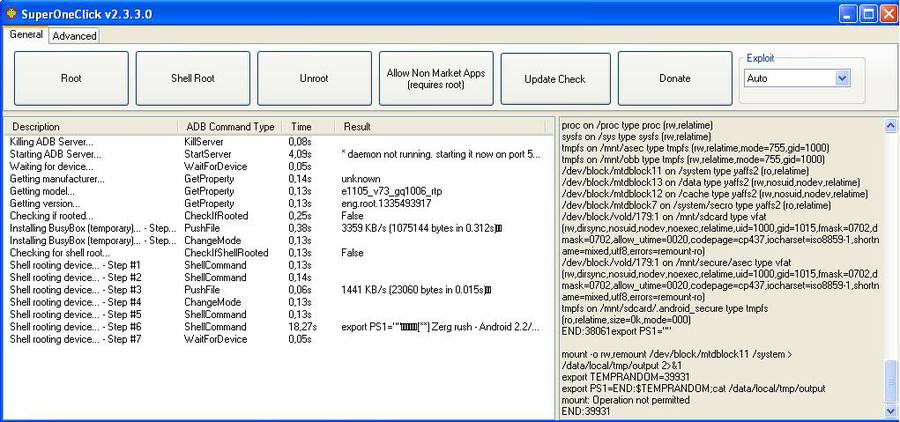Image resolution: width=900 pixels, height=422 pixels.
Task: Click the 'CheckIfShellRooted' command cell
Action: pos(226,253)
